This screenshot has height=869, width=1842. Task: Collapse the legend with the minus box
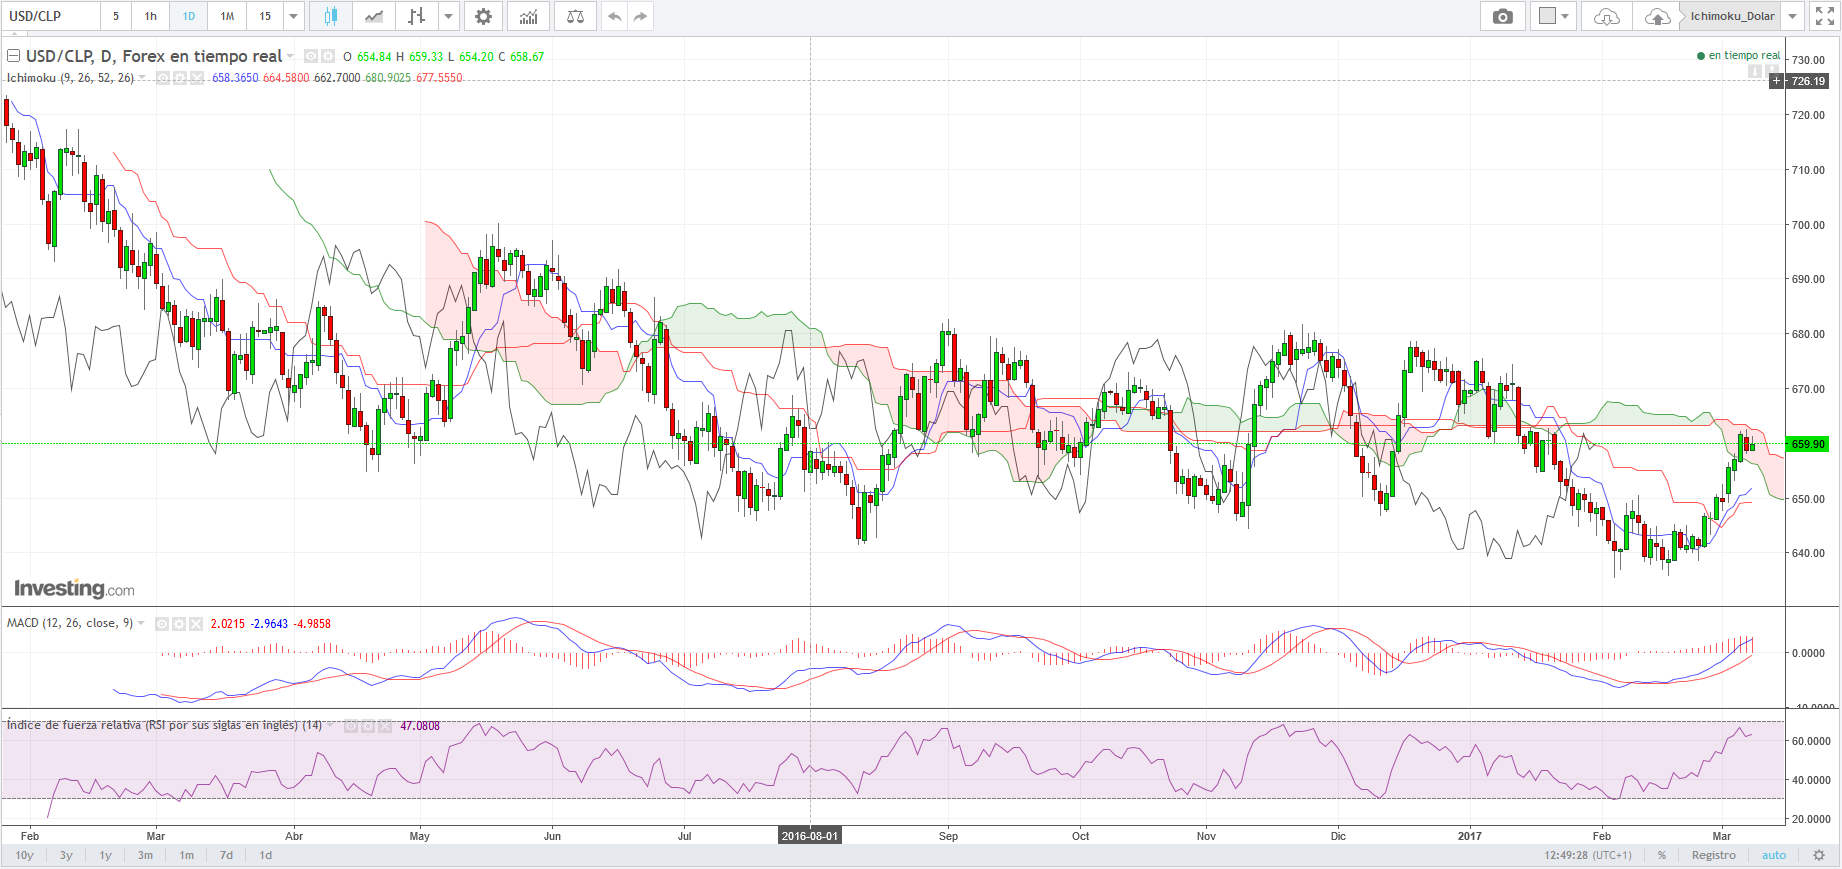click(14, 56)
